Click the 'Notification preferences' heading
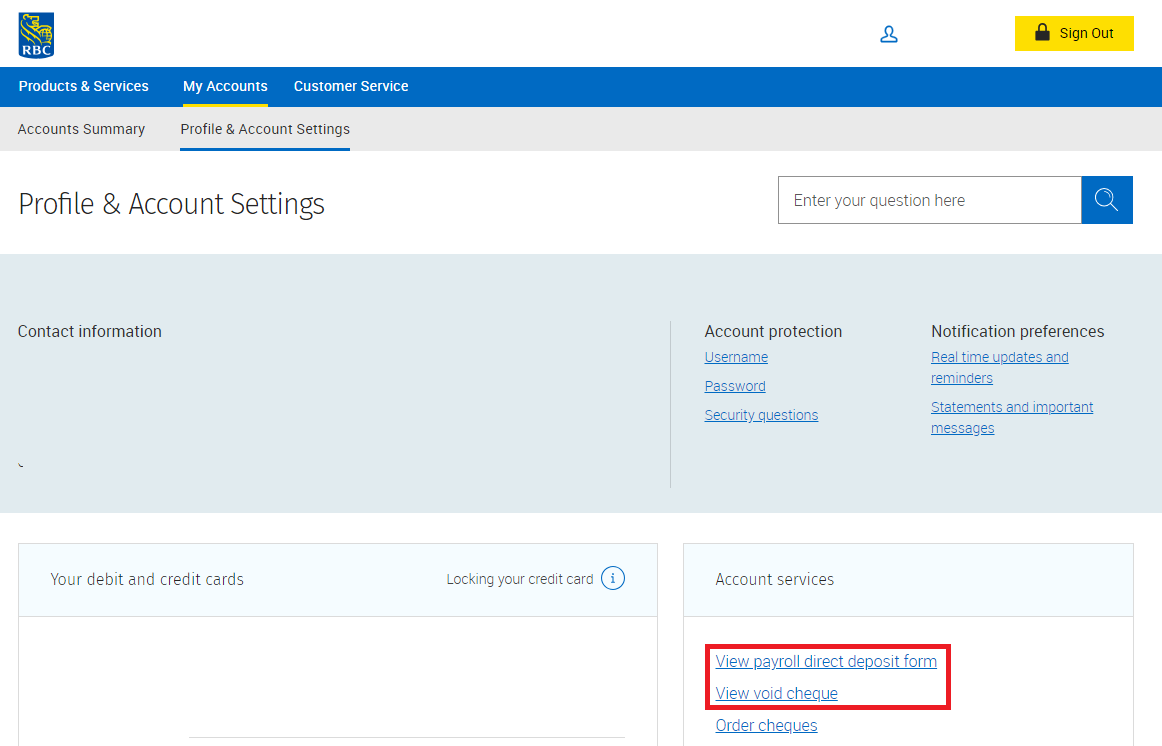Viewport: 1162px width, 746px height. tap(1017, 331)
